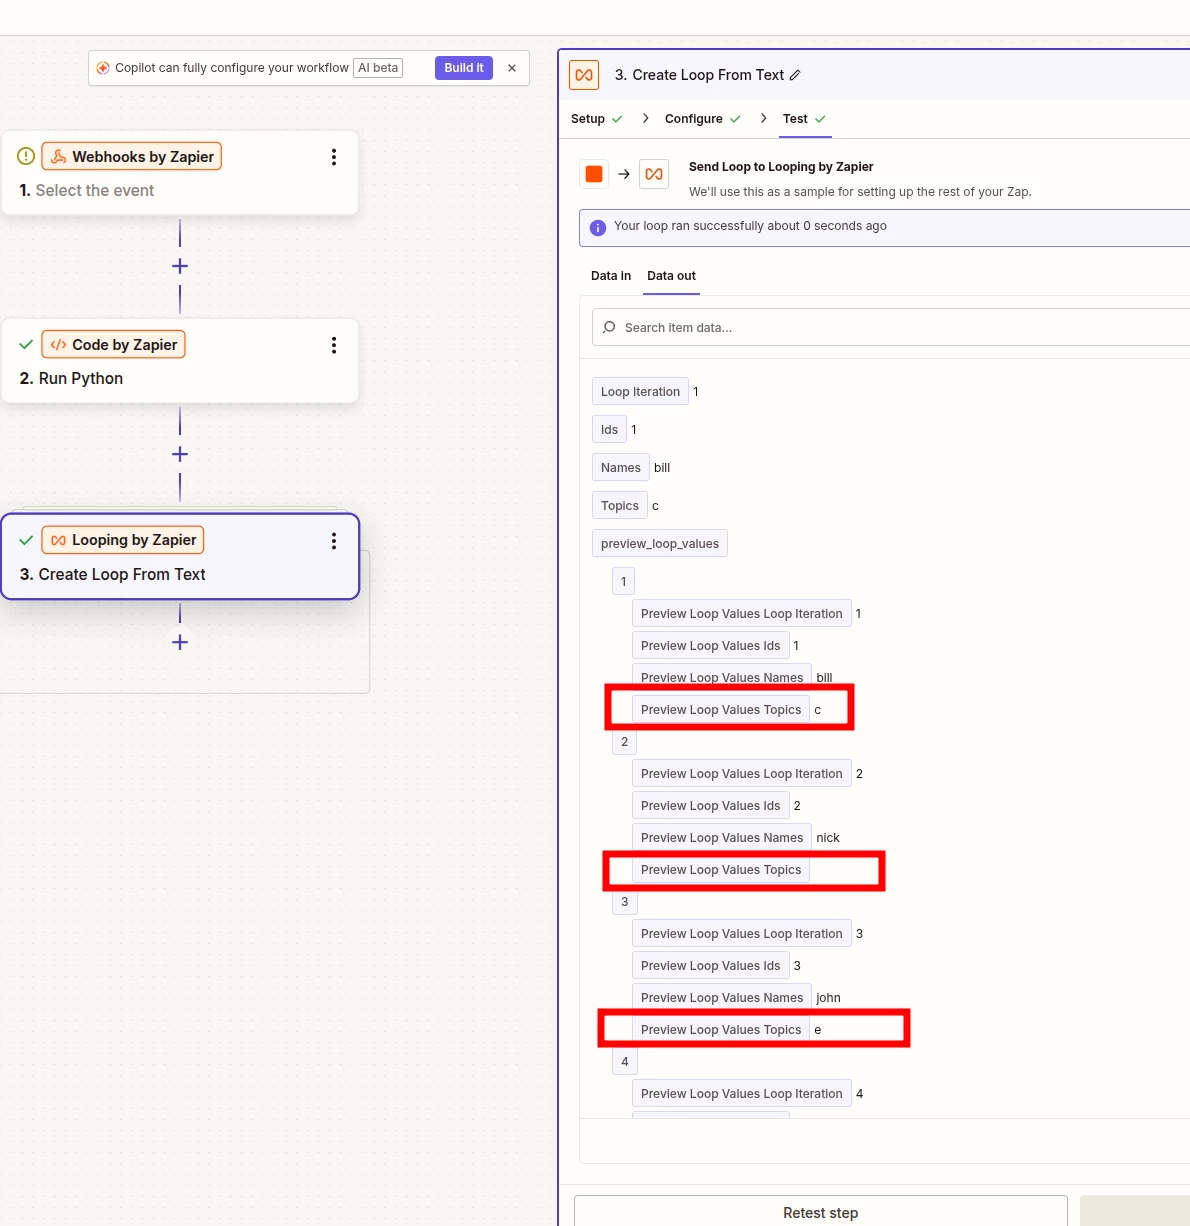
Task: Collapse the preview_loop_values group
Action: click(x=659, y=544)
